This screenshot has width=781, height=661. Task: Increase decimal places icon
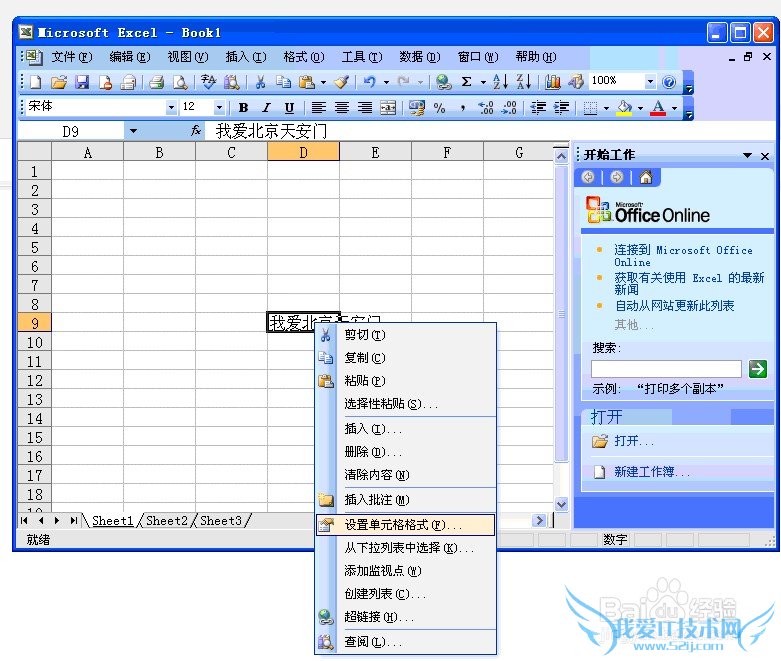pyautogui.click(x=486, y=108)
